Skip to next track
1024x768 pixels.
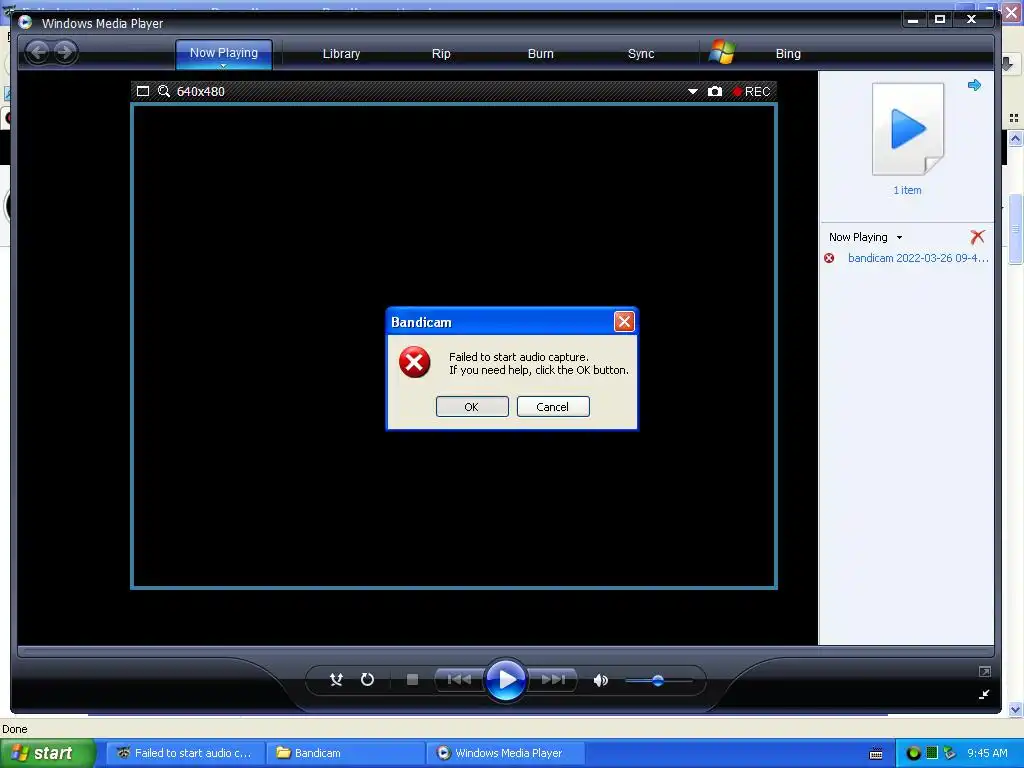(553, 680)
